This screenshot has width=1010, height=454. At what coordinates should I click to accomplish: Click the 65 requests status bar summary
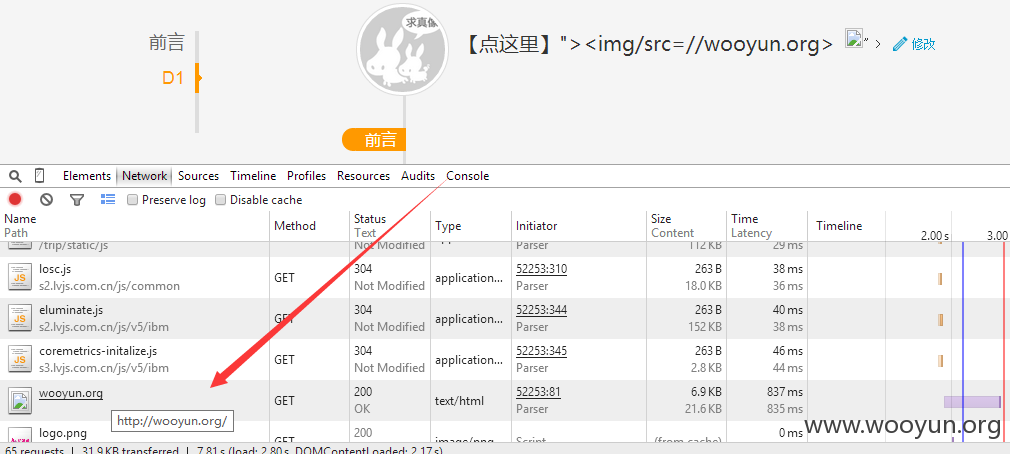34,450
